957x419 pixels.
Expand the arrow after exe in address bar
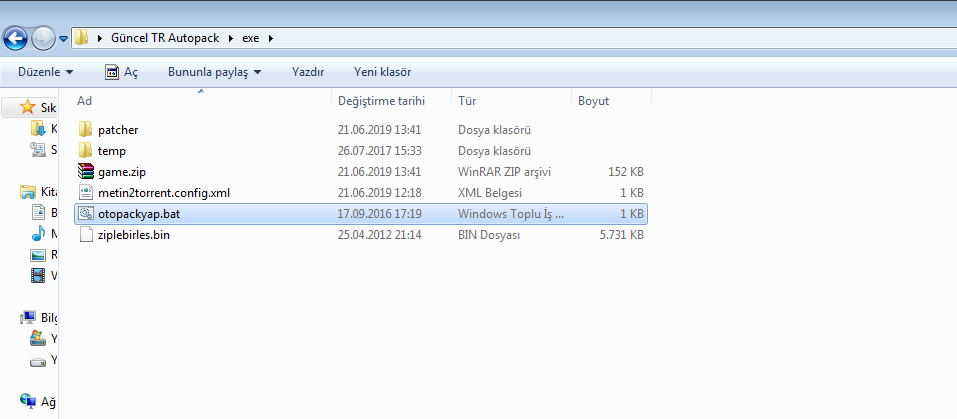coord(270,38)
